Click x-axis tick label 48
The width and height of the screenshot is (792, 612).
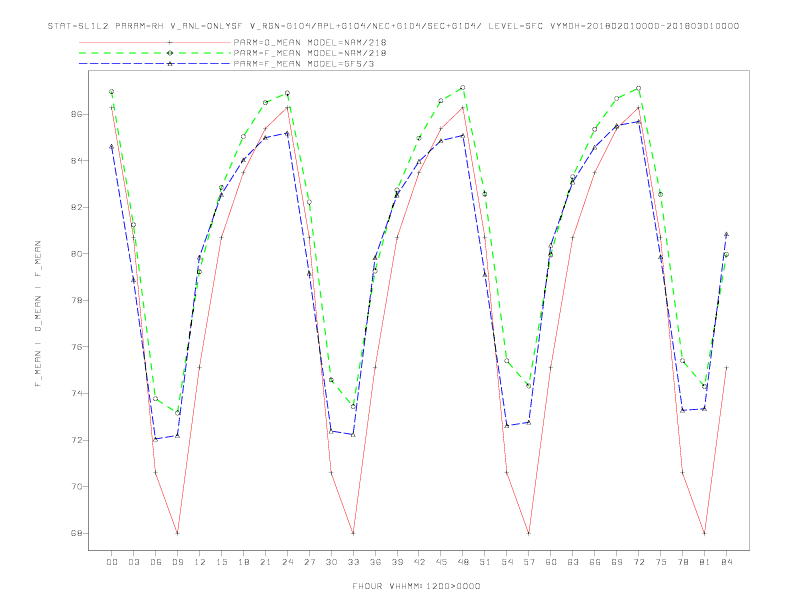pos(463,562)
